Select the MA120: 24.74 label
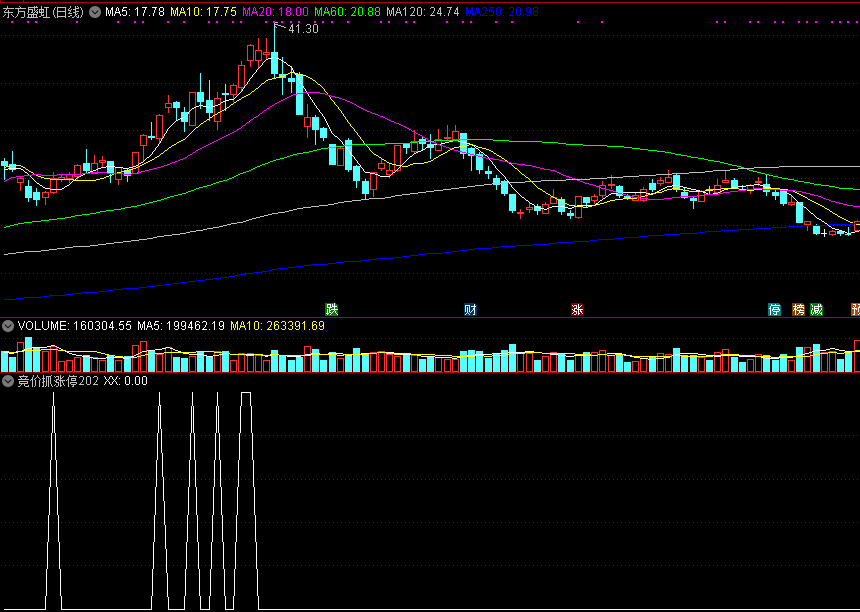The image size is (860, 612). pos(423,12)
